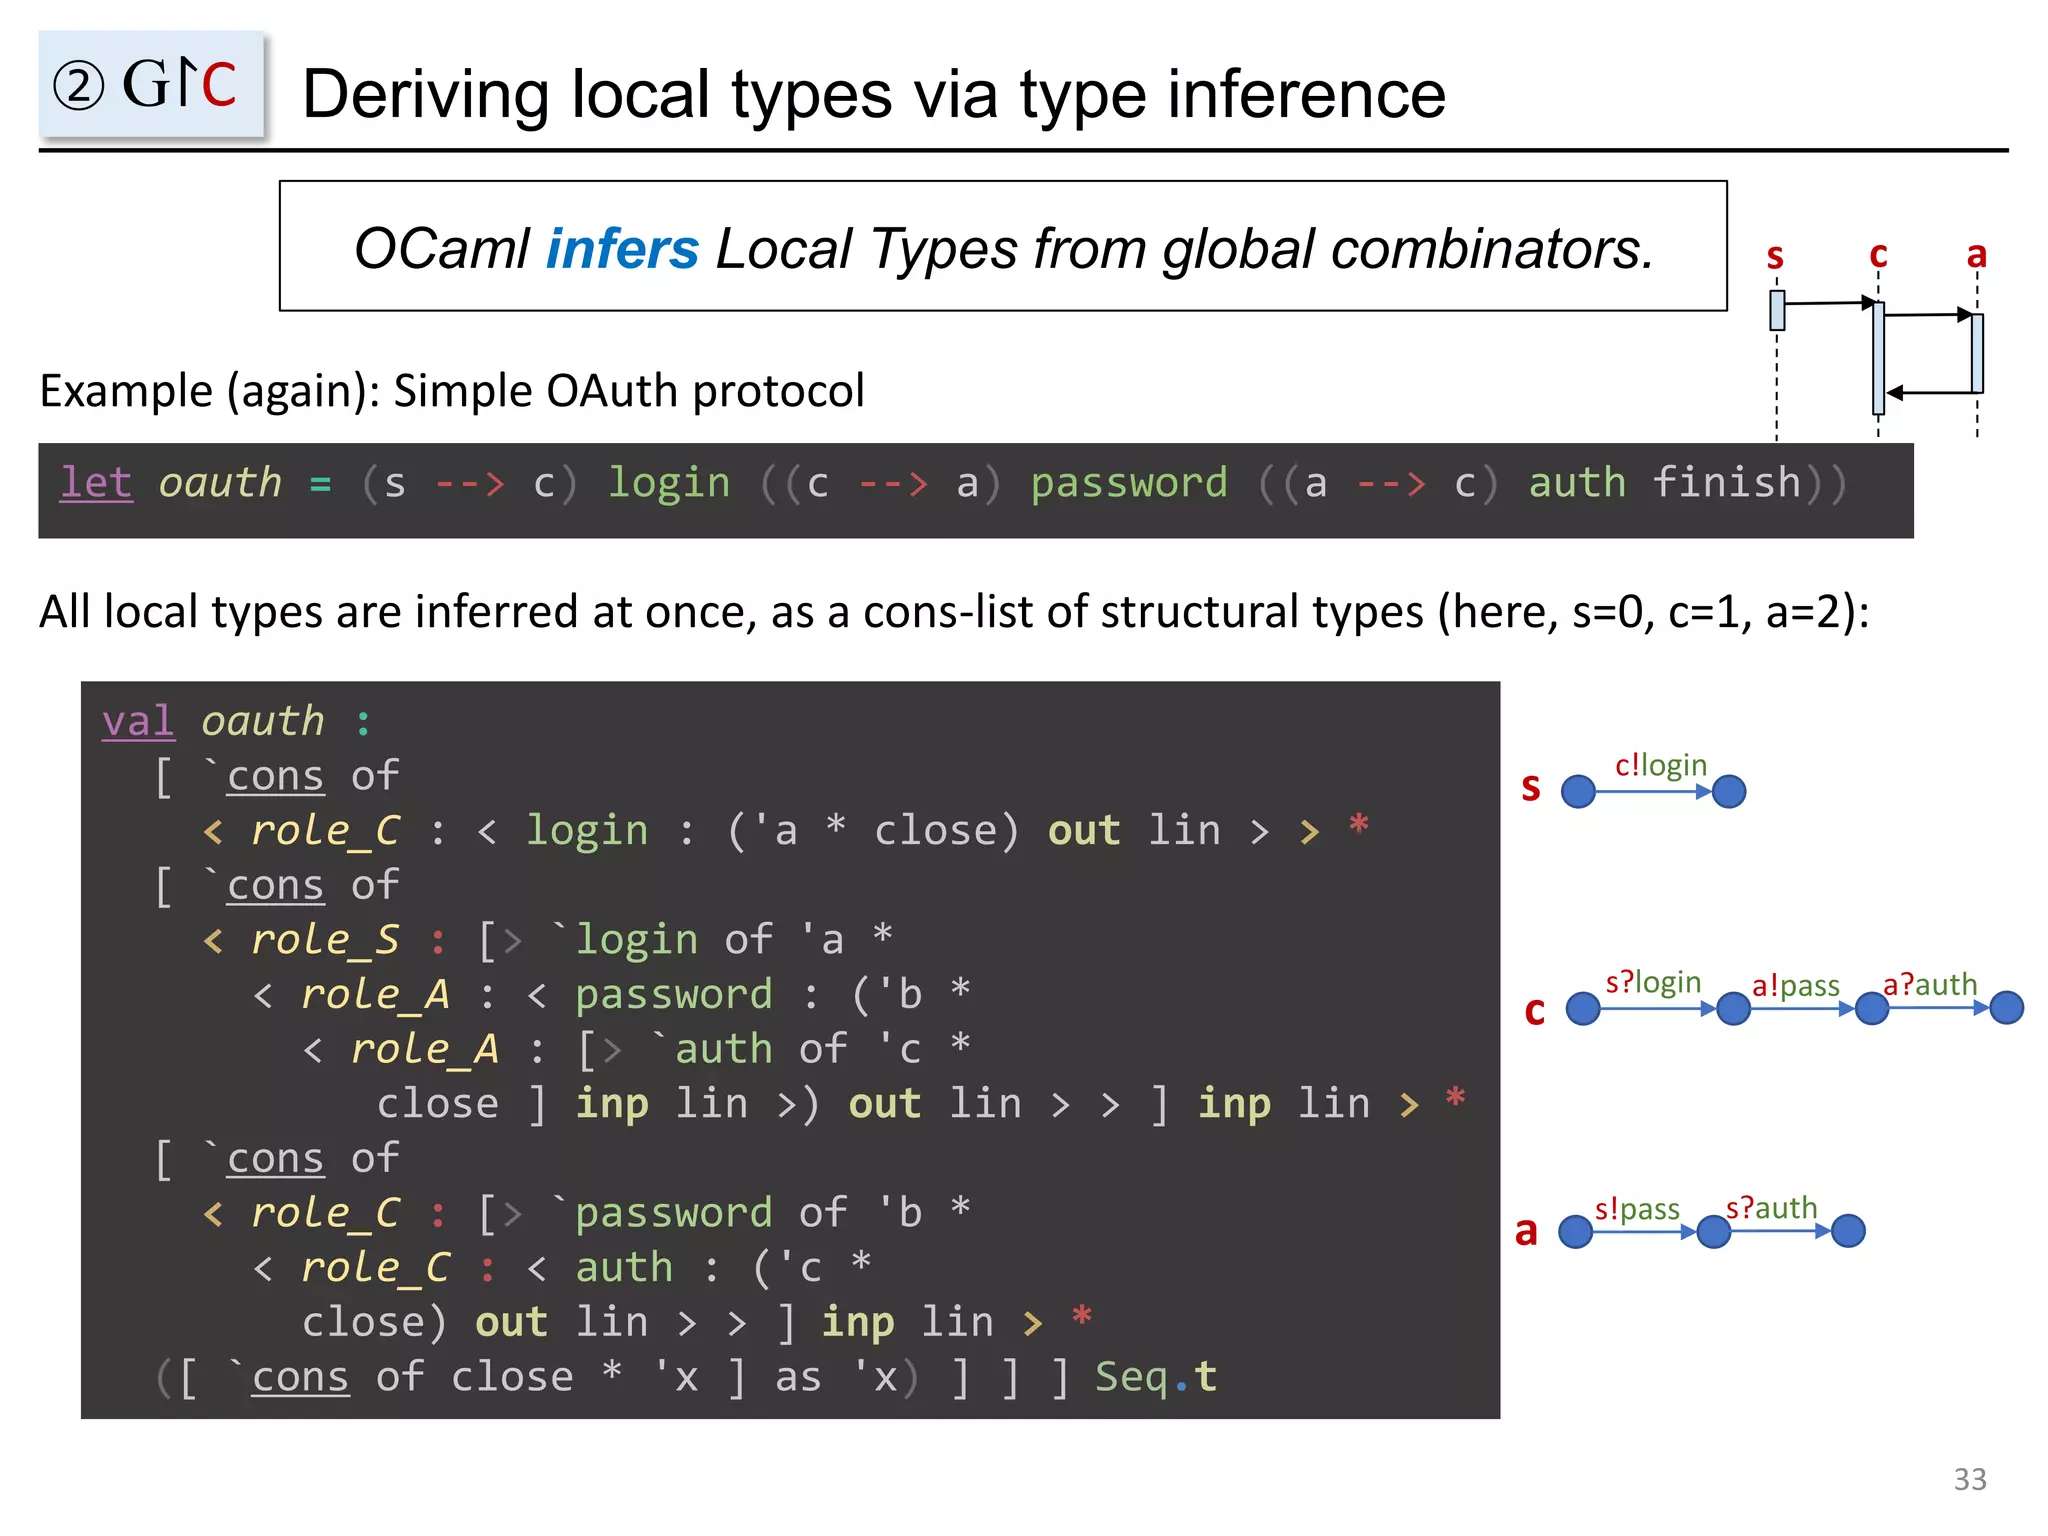
Task: Click slide page number 33
Action: coord(1970,1479)
